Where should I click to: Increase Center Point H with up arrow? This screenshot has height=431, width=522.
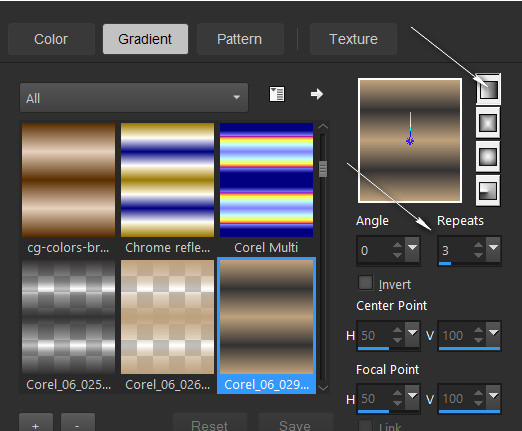tap(397, 330)
